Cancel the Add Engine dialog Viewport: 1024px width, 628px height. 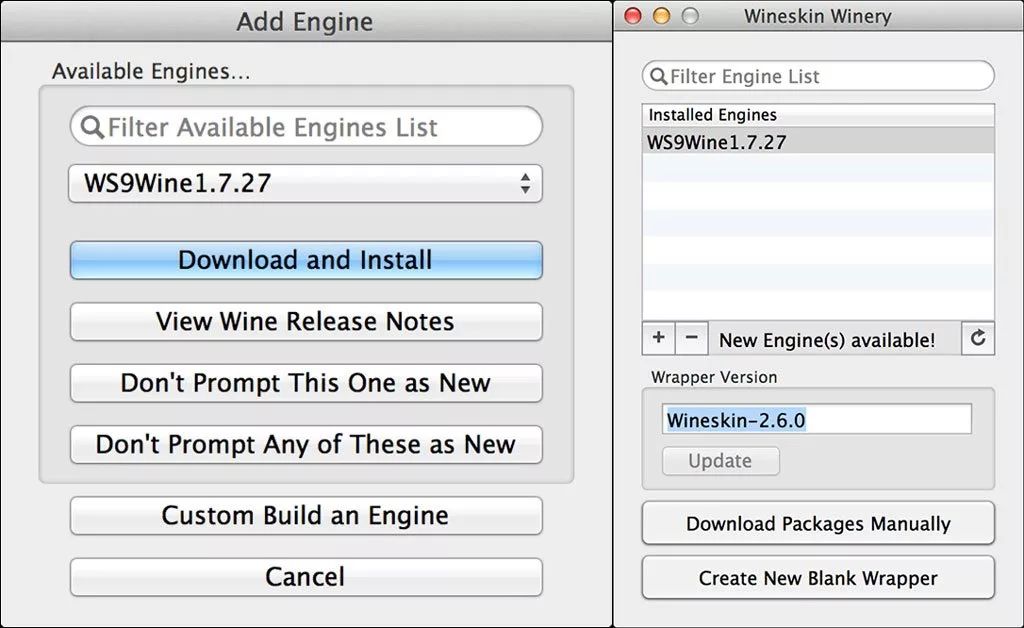[306, 576]
